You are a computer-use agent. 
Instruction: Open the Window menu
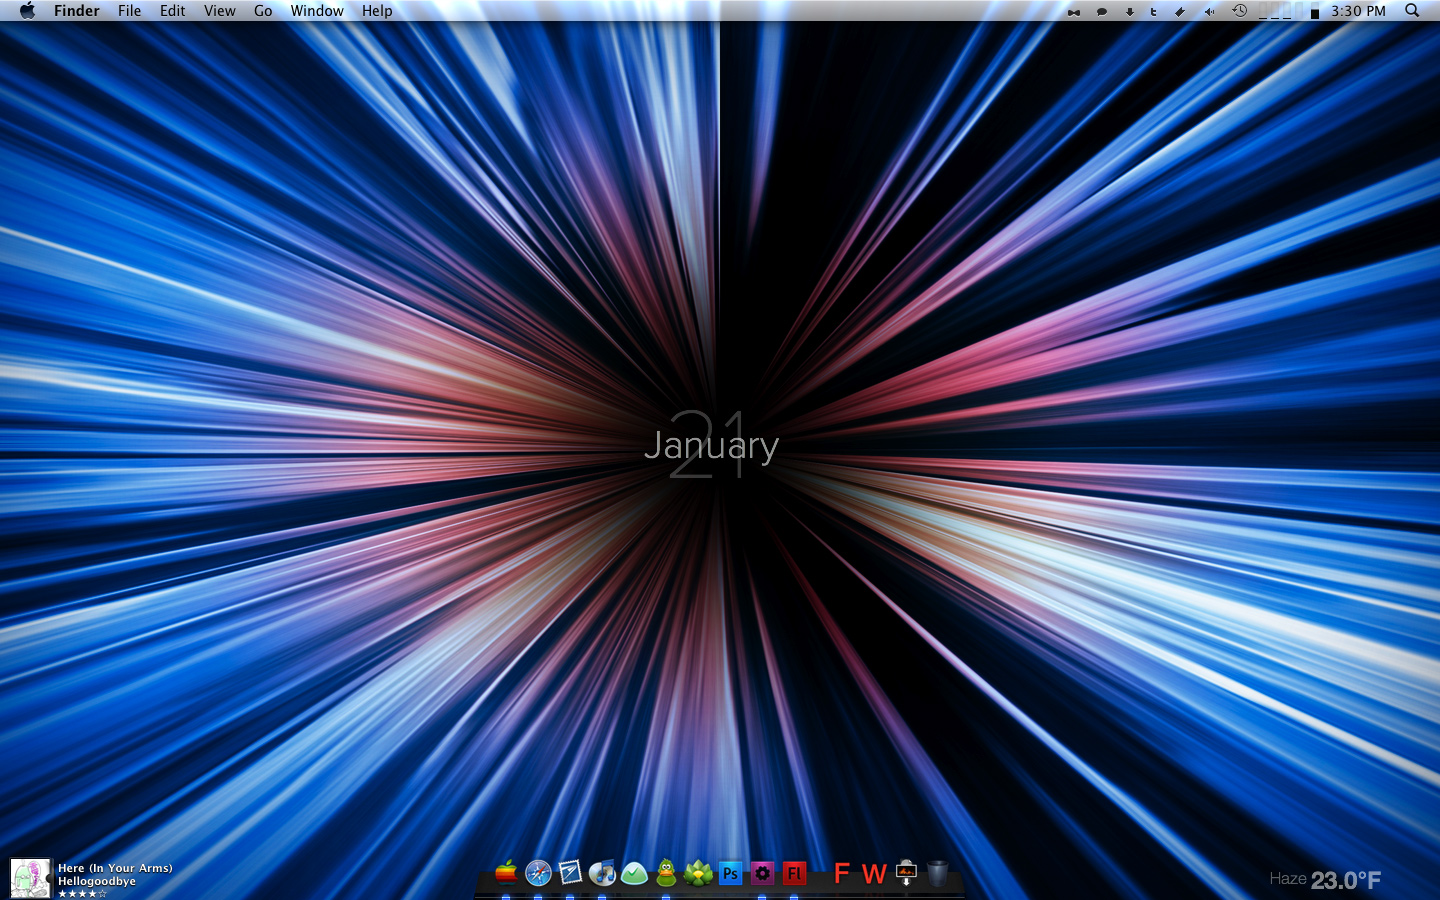[x=317, y=11]
